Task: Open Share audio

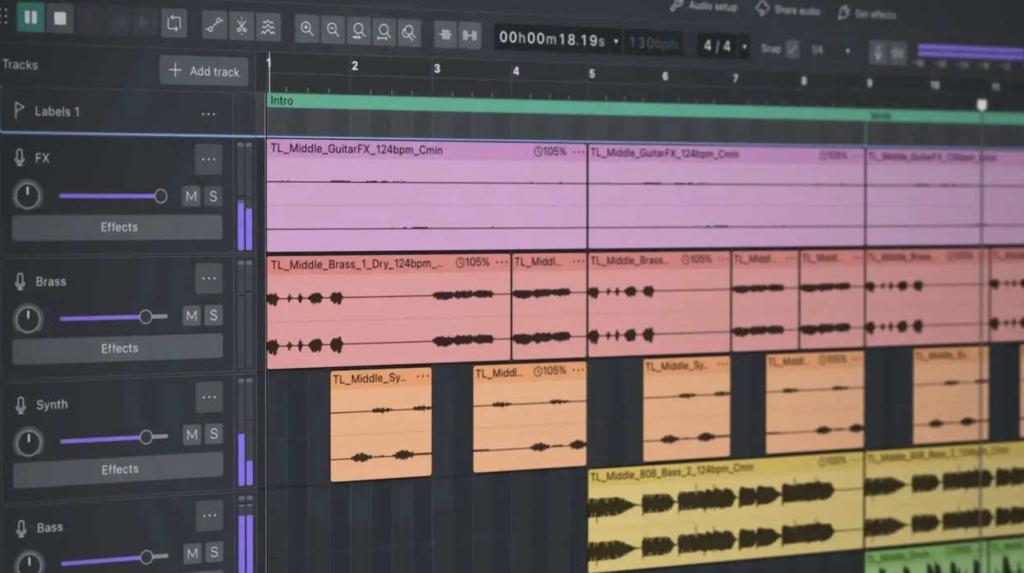Action: 788,10
